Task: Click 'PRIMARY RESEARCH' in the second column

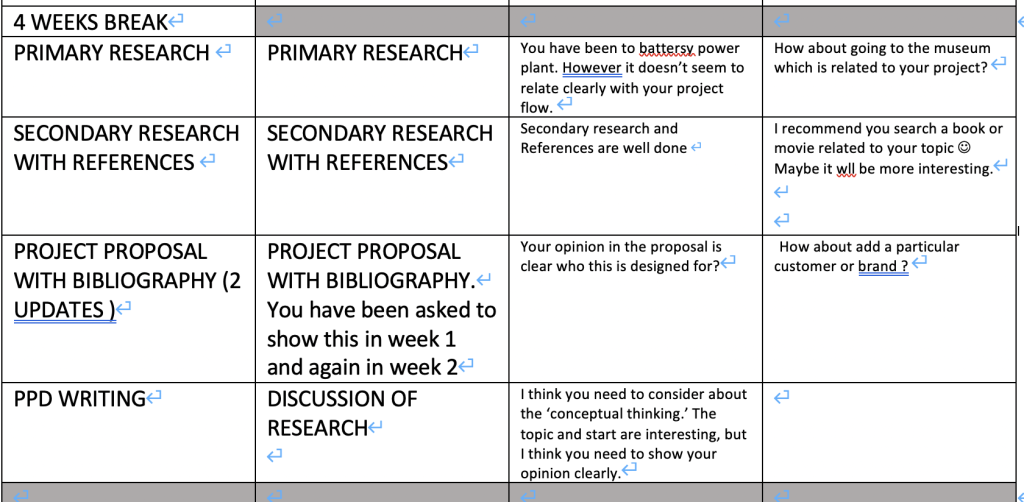Action: point(365,53)
